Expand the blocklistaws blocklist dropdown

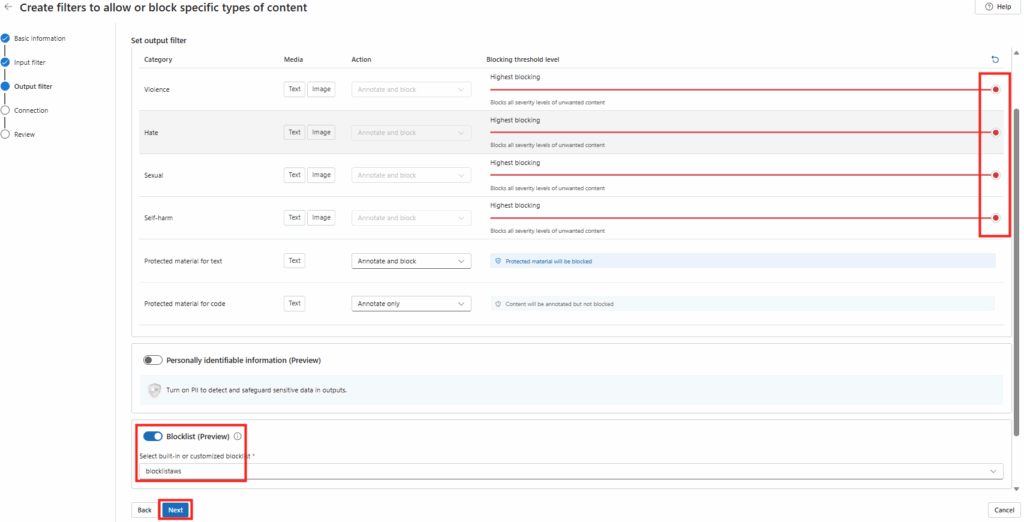click(x=570, y=471)
